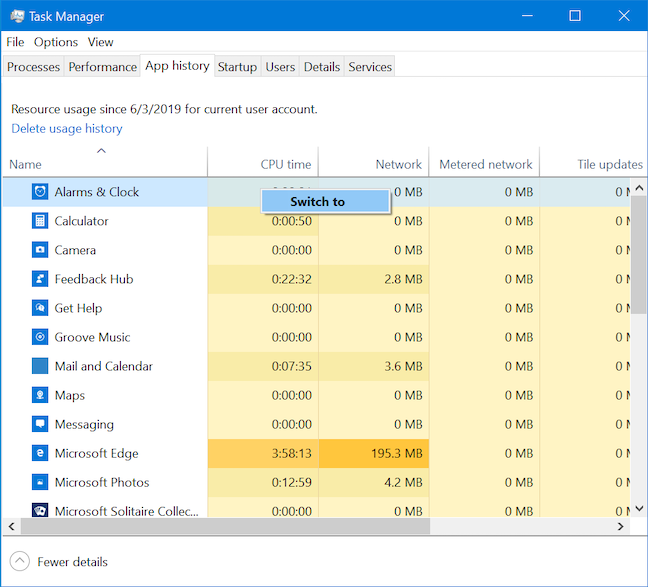Screen dimensions: 648x587
Task: Click the vertical scrollbar up arrow
Action: 639,189
